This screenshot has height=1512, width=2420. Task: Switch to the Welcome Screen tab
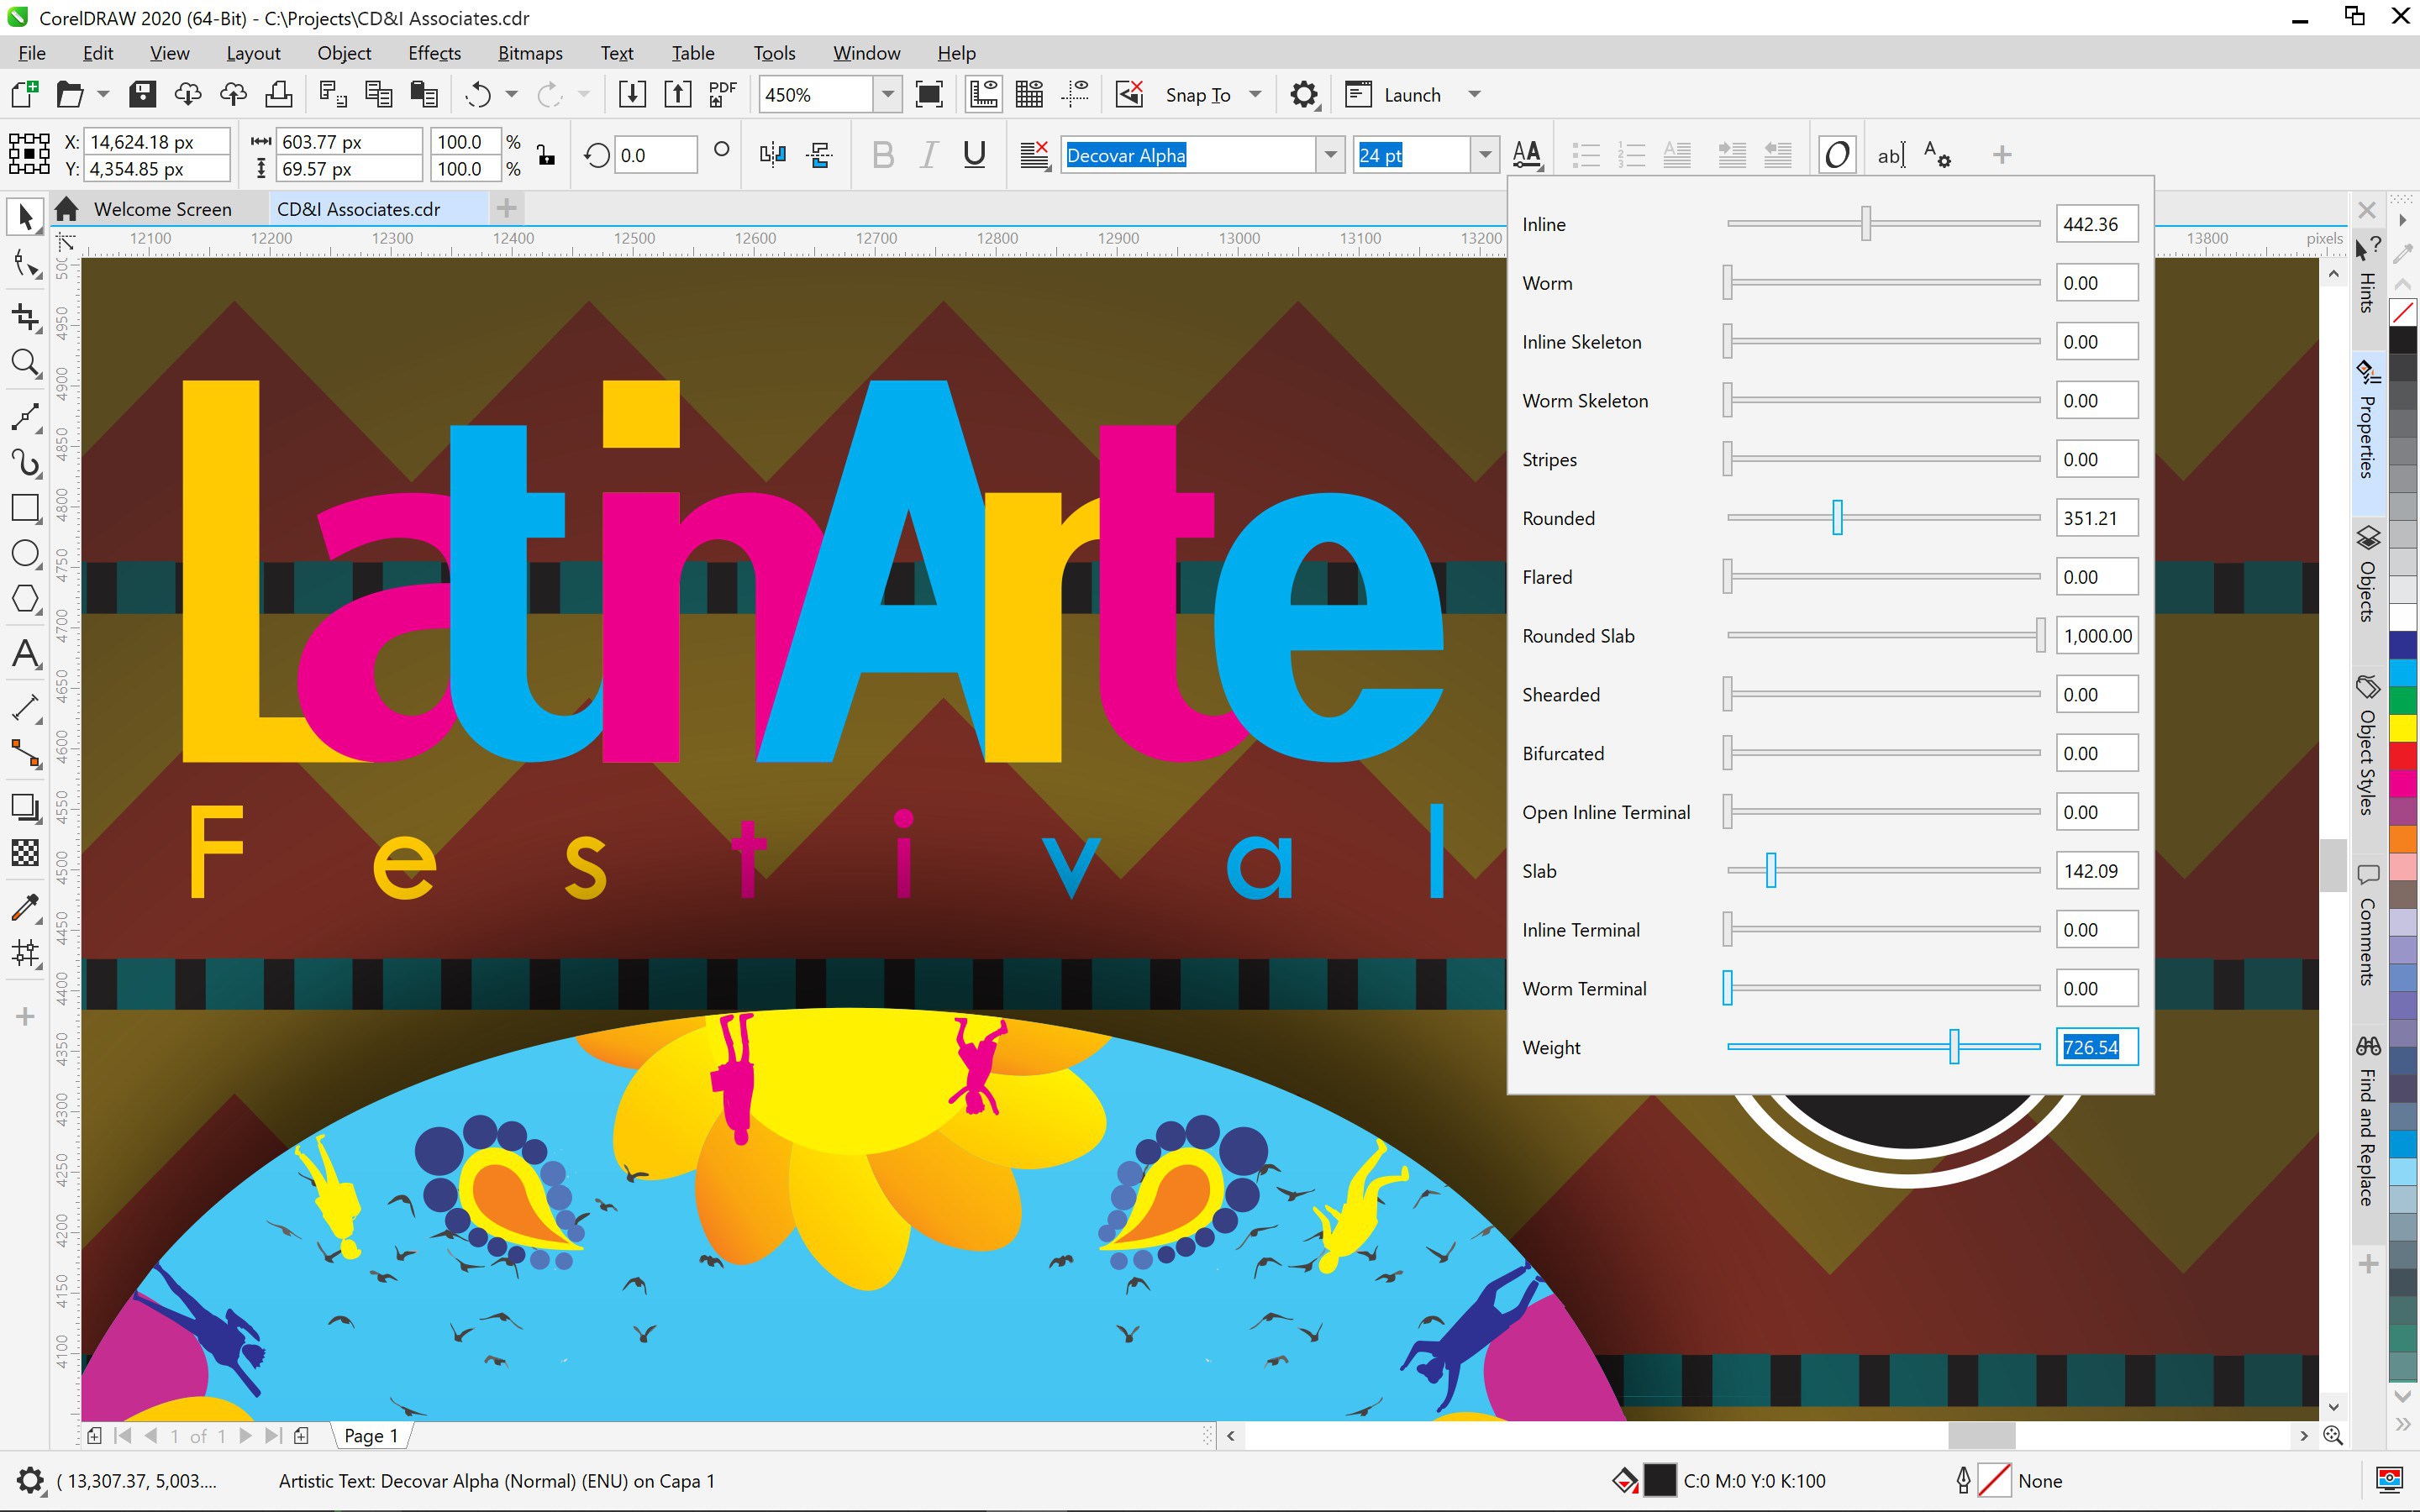[162, 208]
